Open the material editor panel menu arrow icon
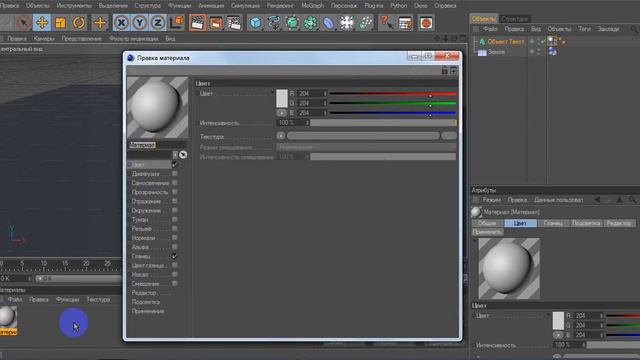 coord(453,71)
